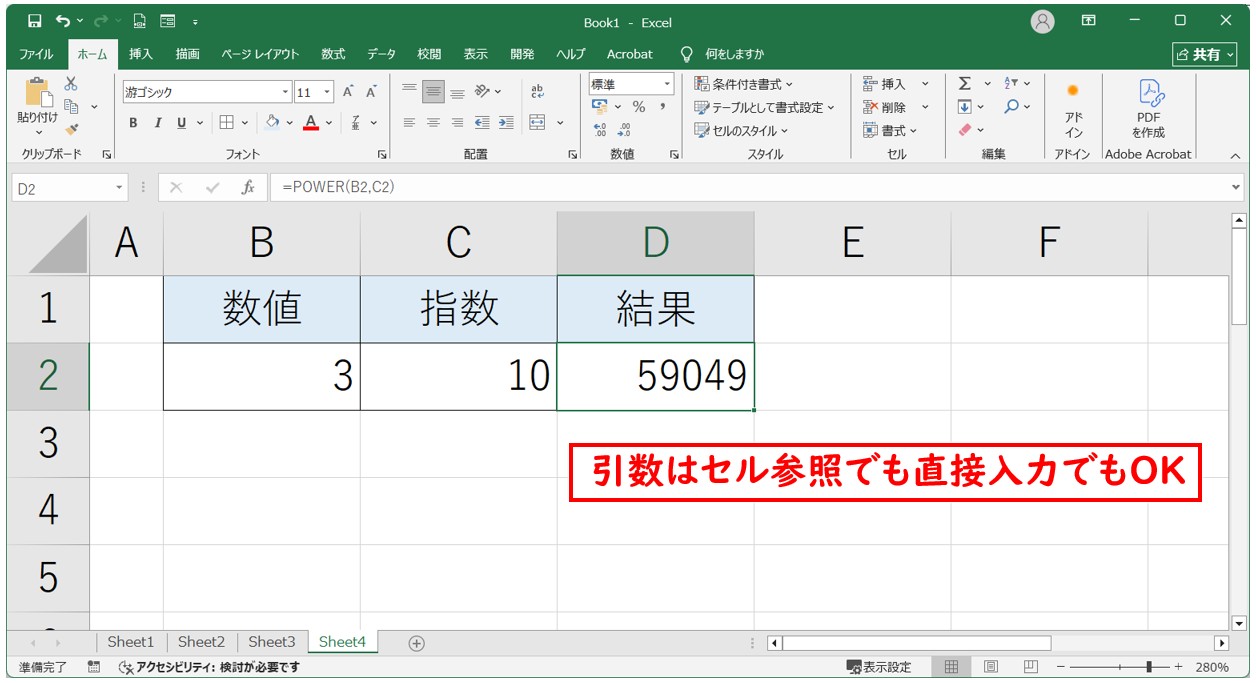Select cell B2 containing value 3
Viewport: 1256px width, 683px height.
261,376
